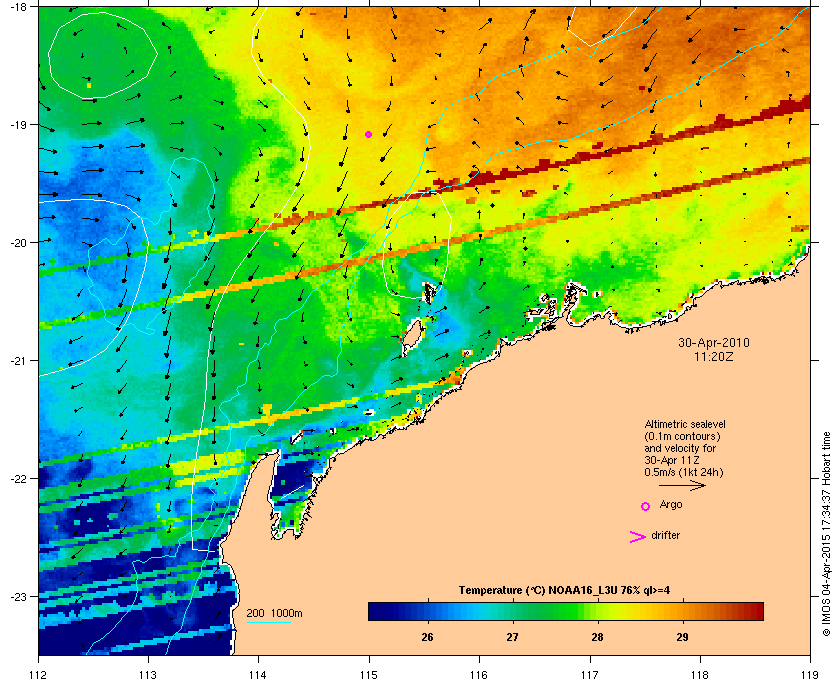Click the latitude axis label -19
The width and height of the screenshot is (840, 680).
coord(18,124)
